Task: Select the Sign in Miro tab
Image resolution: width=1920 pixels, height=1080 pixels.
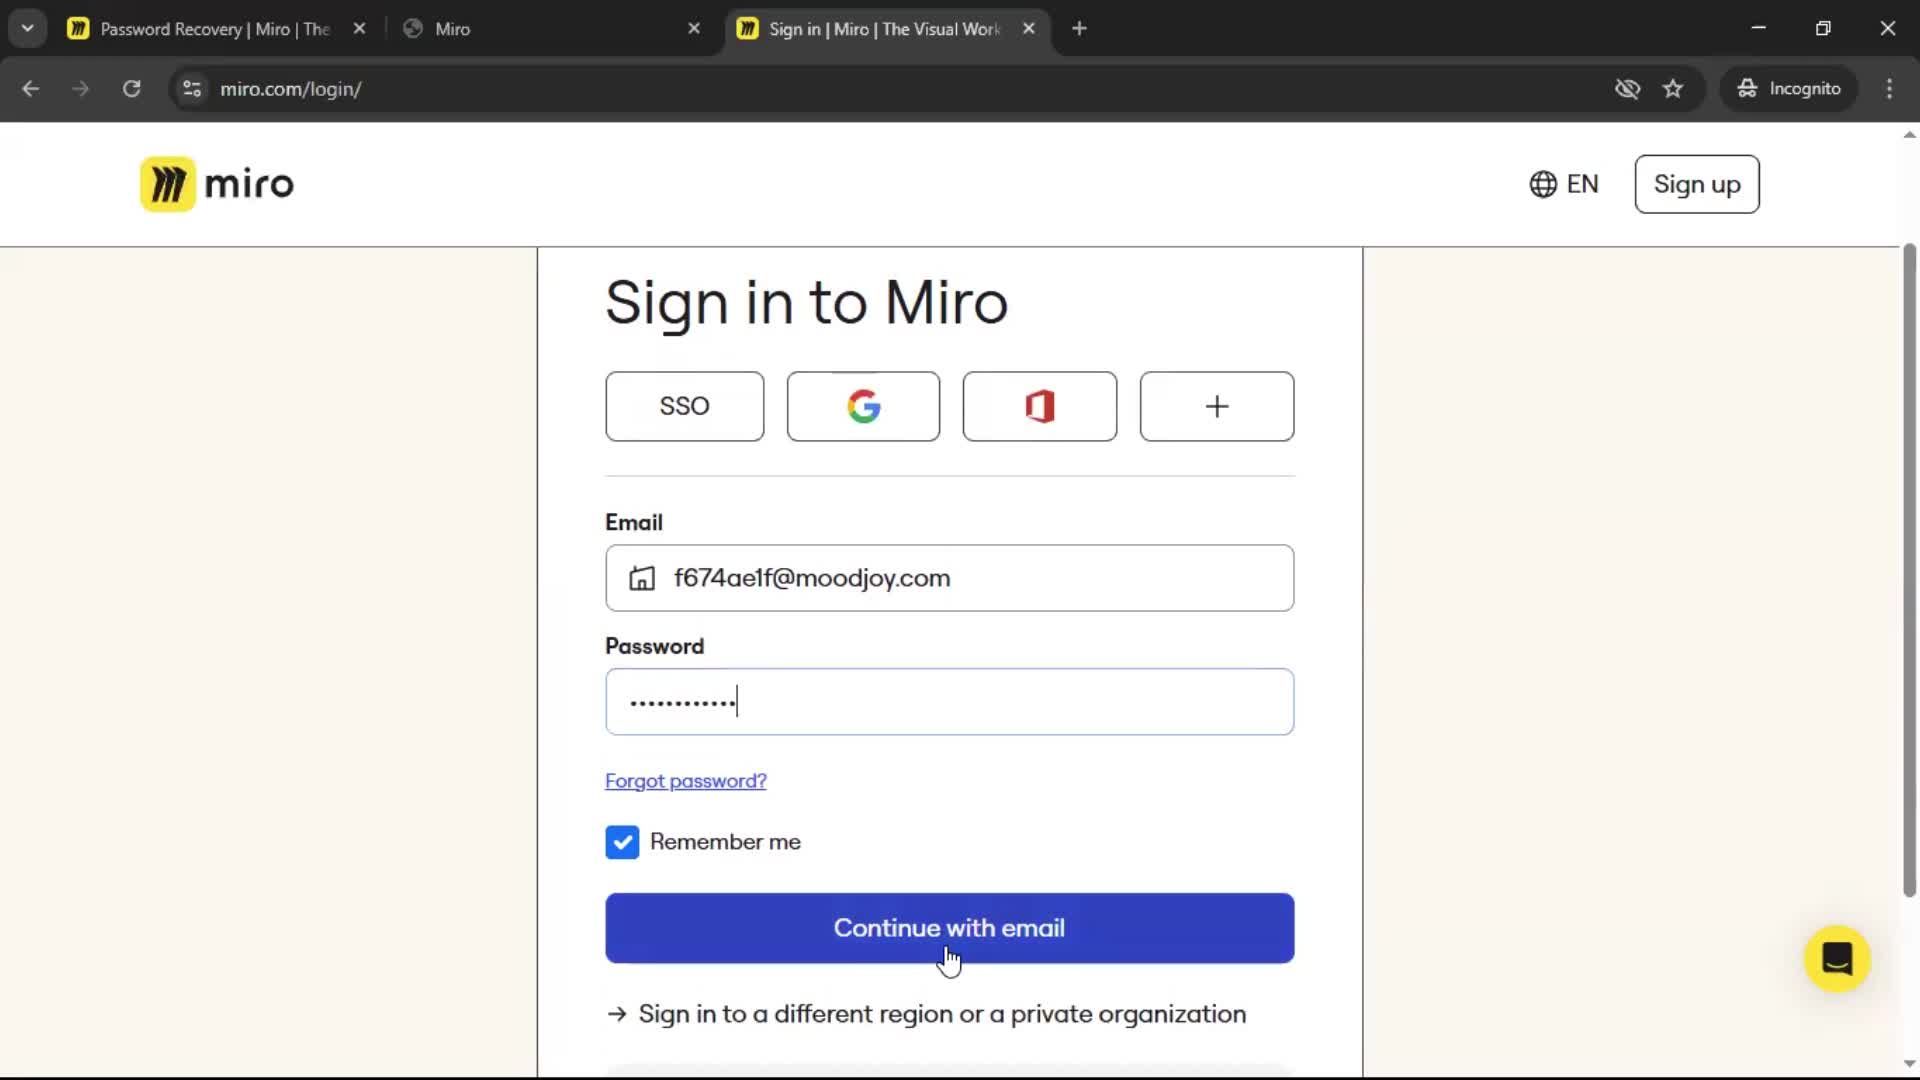Action: pos(886,29)
